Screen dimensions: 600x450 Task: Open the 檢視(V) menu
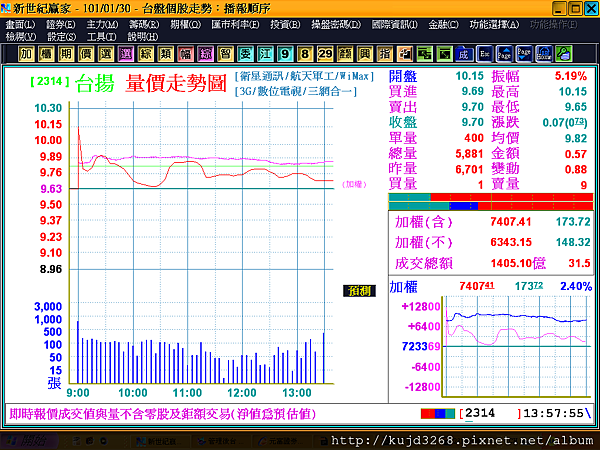pos(21,37)
